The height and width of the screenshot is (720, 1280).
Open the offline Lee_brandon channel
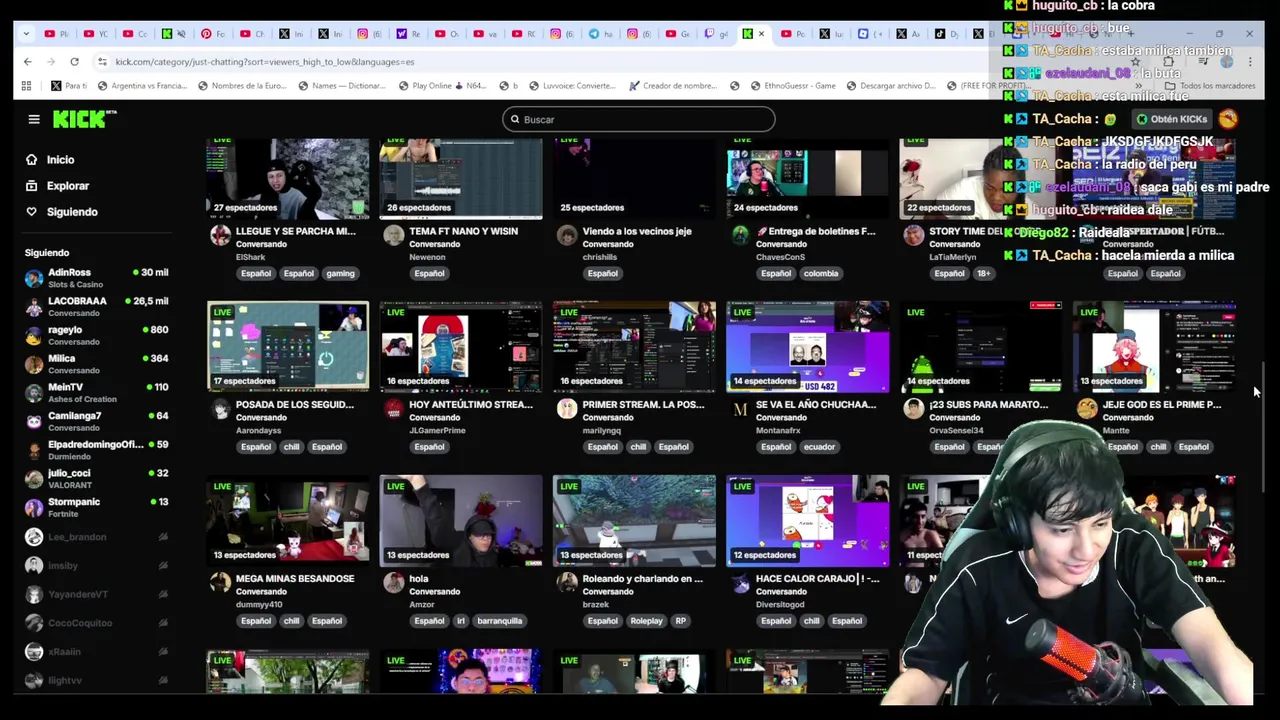(x=96, y=537)
